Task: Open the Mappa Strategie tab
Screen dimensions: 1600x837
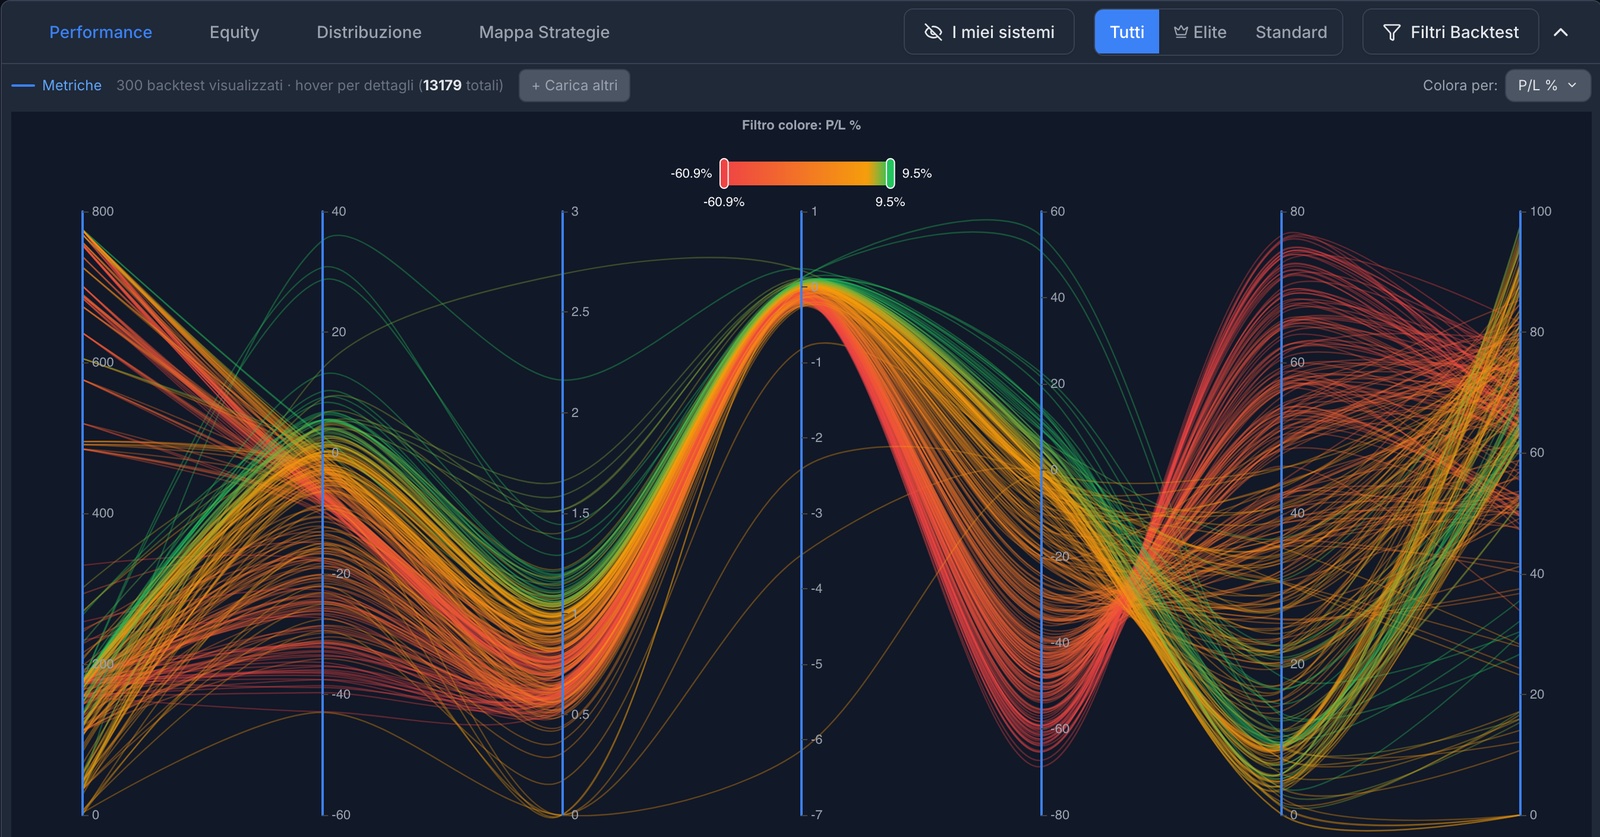Action: [544, 32]
